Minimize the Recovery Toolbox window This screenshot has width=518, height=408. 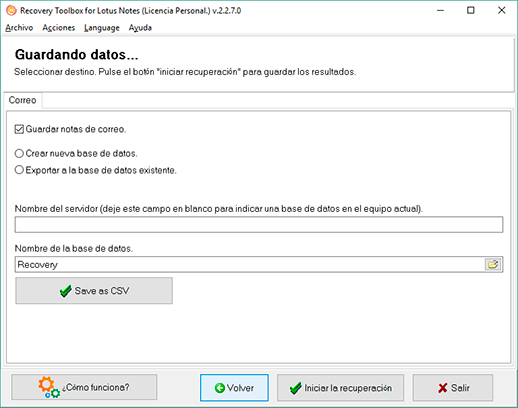click(x=440, y=10)
